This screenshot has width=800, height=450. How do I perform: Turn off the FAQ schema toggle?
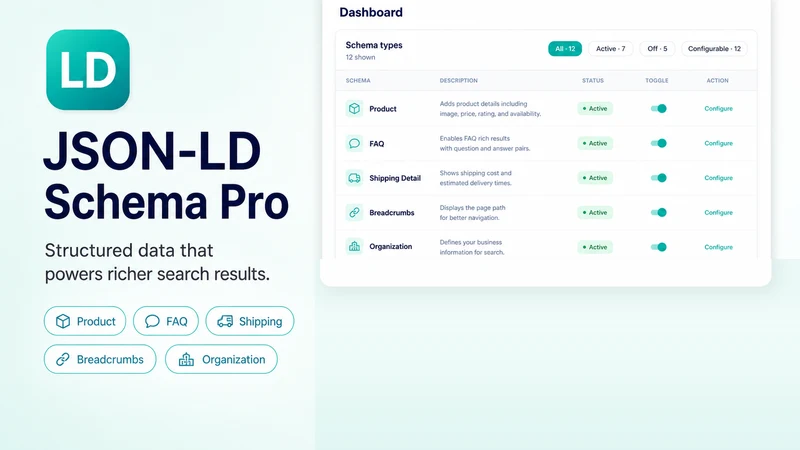659,143
